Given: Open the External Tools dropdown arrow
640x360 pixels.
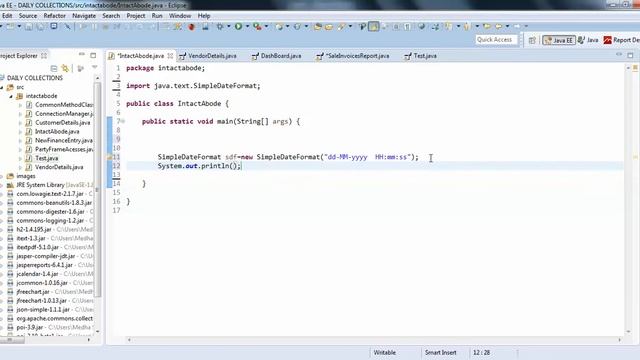Looking at the screenshot, I should [x=267, y=27].
